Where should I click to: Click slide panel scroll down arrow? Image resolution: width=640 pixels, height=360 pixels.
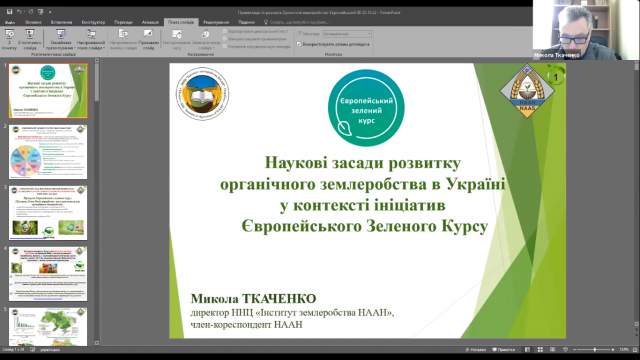[97, 343]
